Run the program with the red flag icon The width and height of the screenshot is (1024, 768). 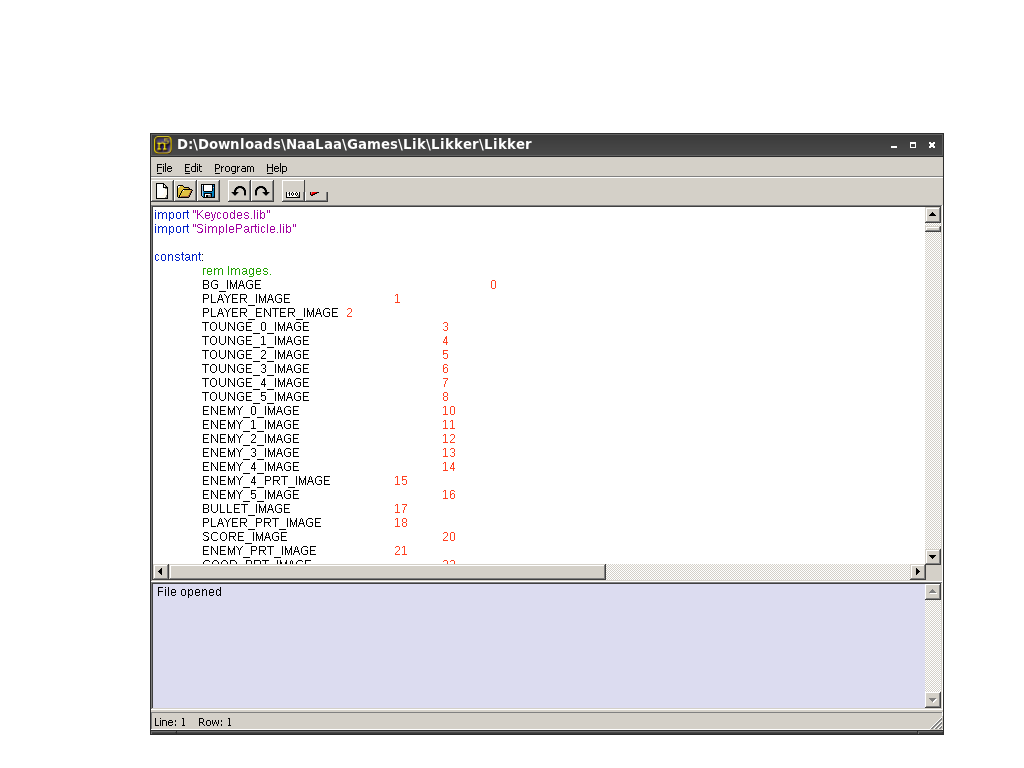click(x=316, y=191)
